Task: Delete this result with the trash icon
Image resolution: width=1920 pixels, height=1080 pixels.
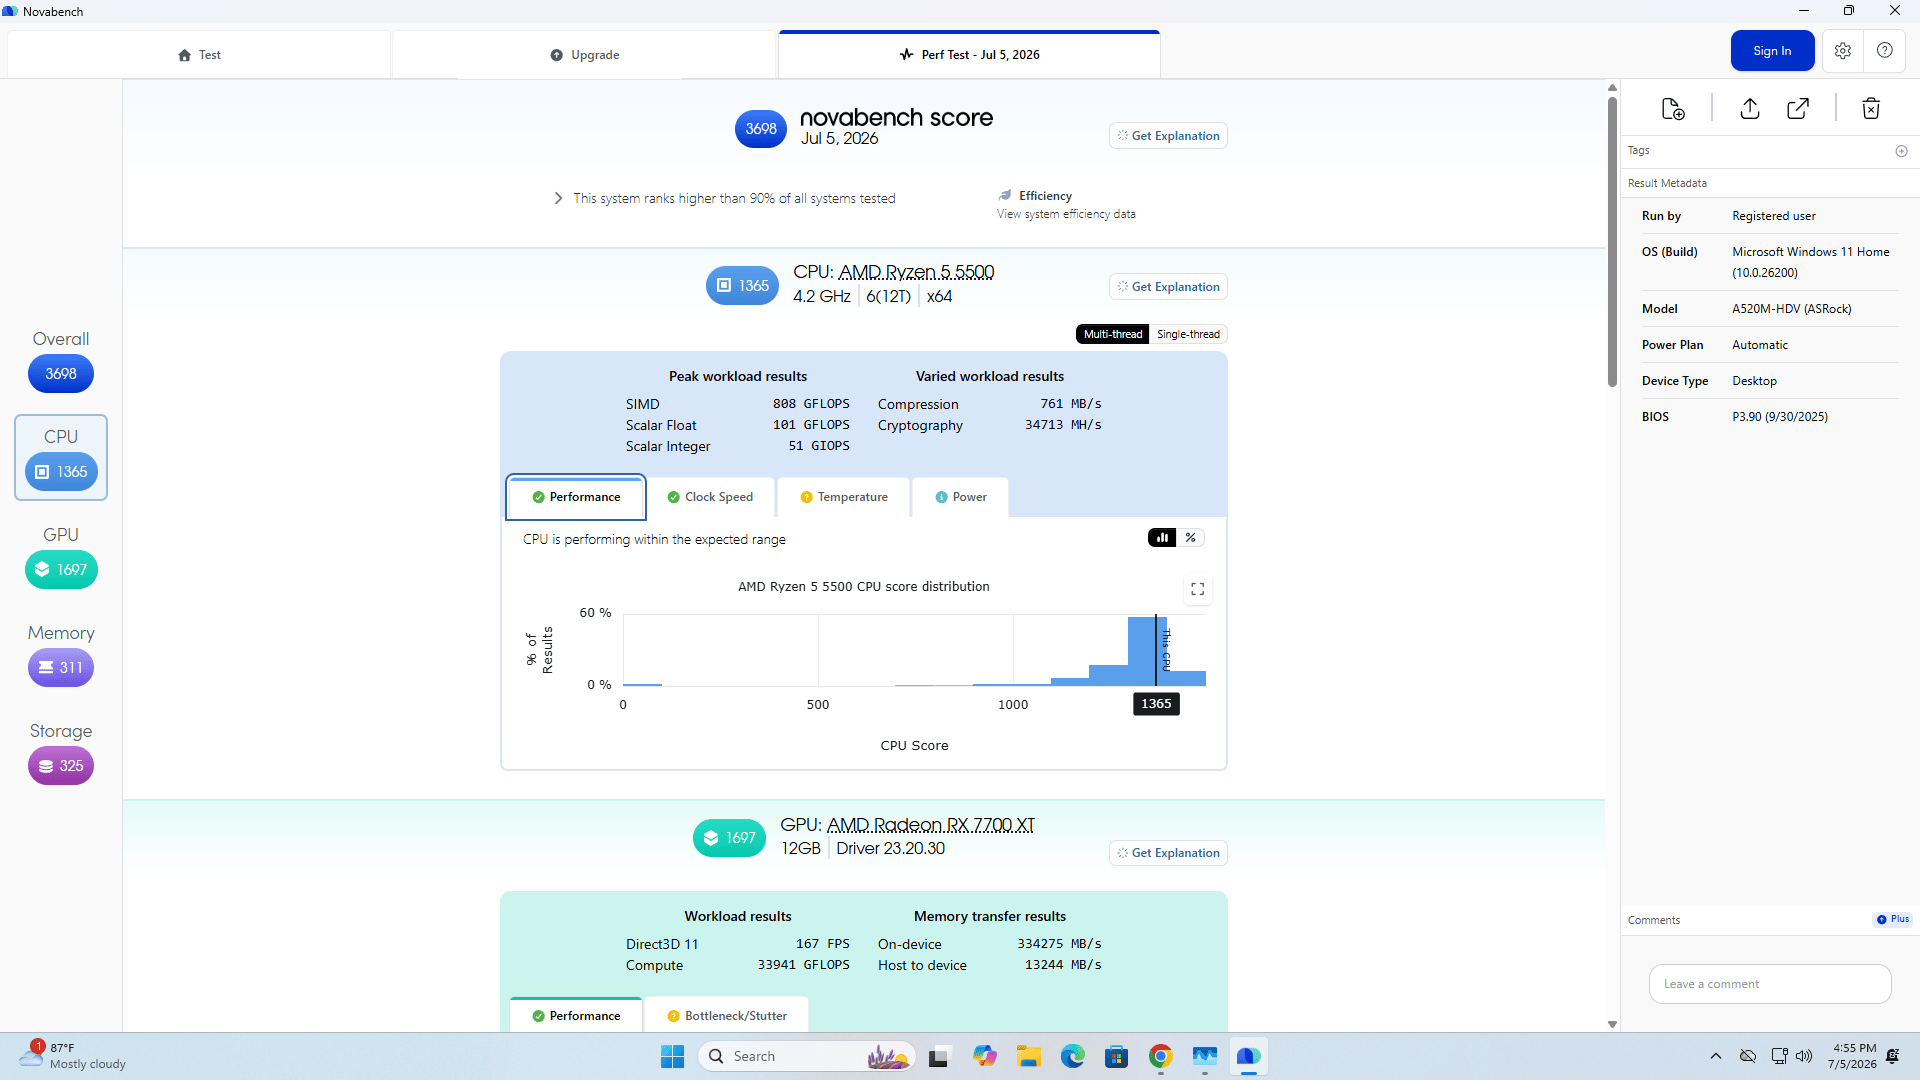Action: pos(1871,109)
